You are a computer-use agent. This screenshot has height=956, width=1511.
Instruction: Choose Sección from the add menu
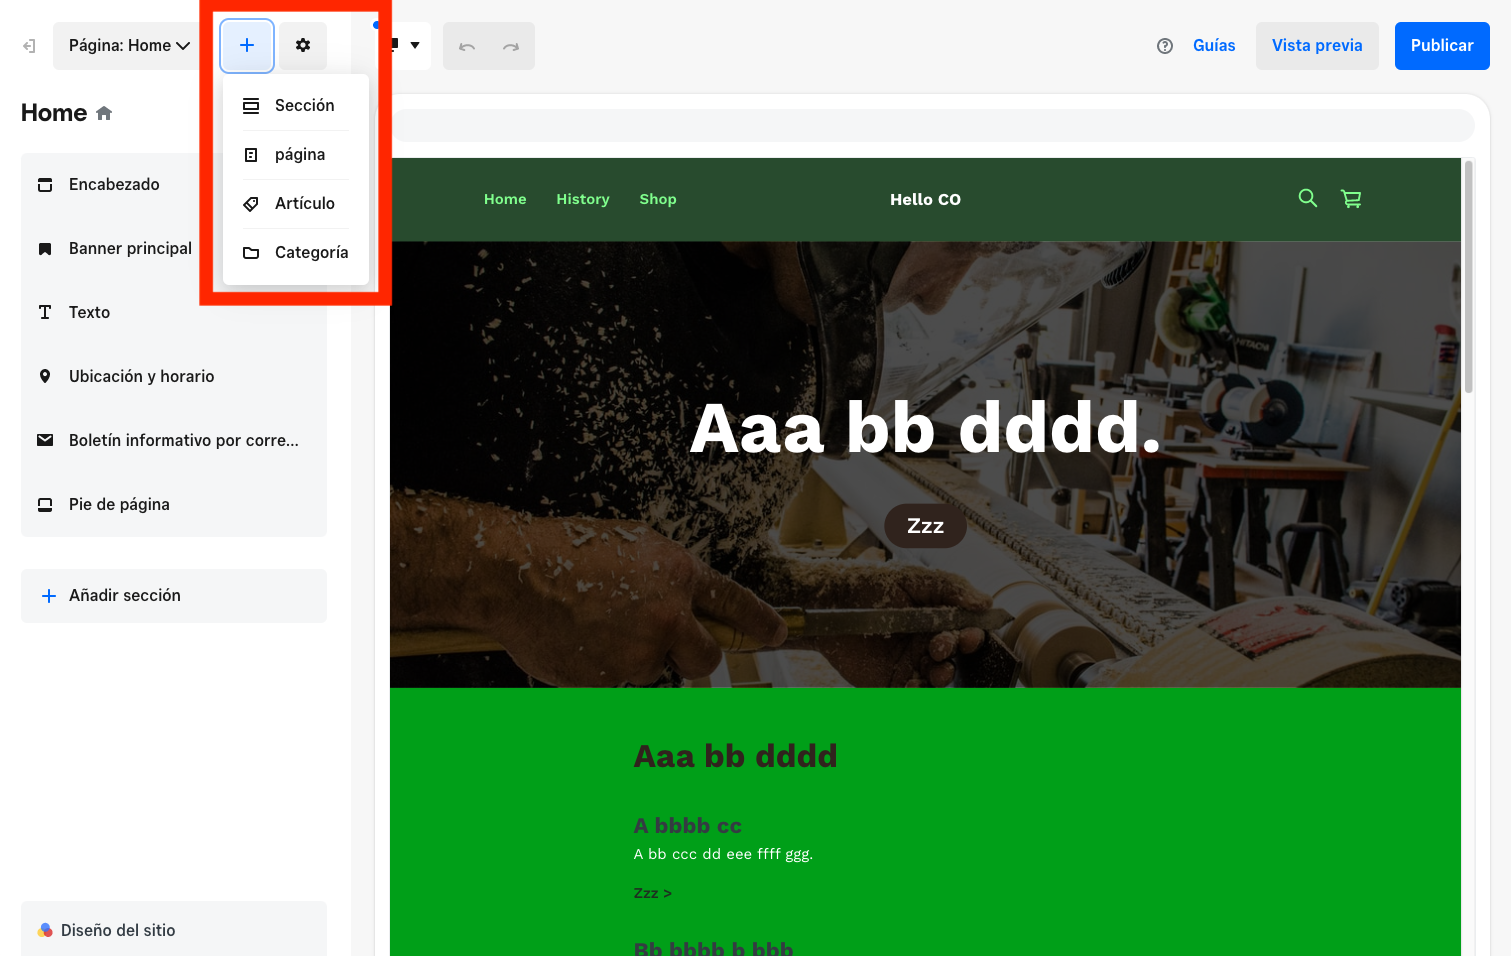(x=295, y=106)
